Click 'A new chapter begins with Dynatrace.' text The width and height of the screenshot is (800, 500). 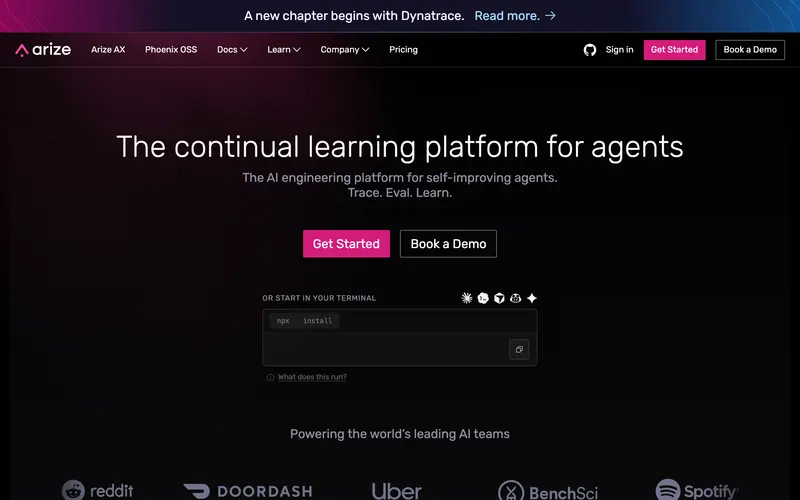[354, 16]
